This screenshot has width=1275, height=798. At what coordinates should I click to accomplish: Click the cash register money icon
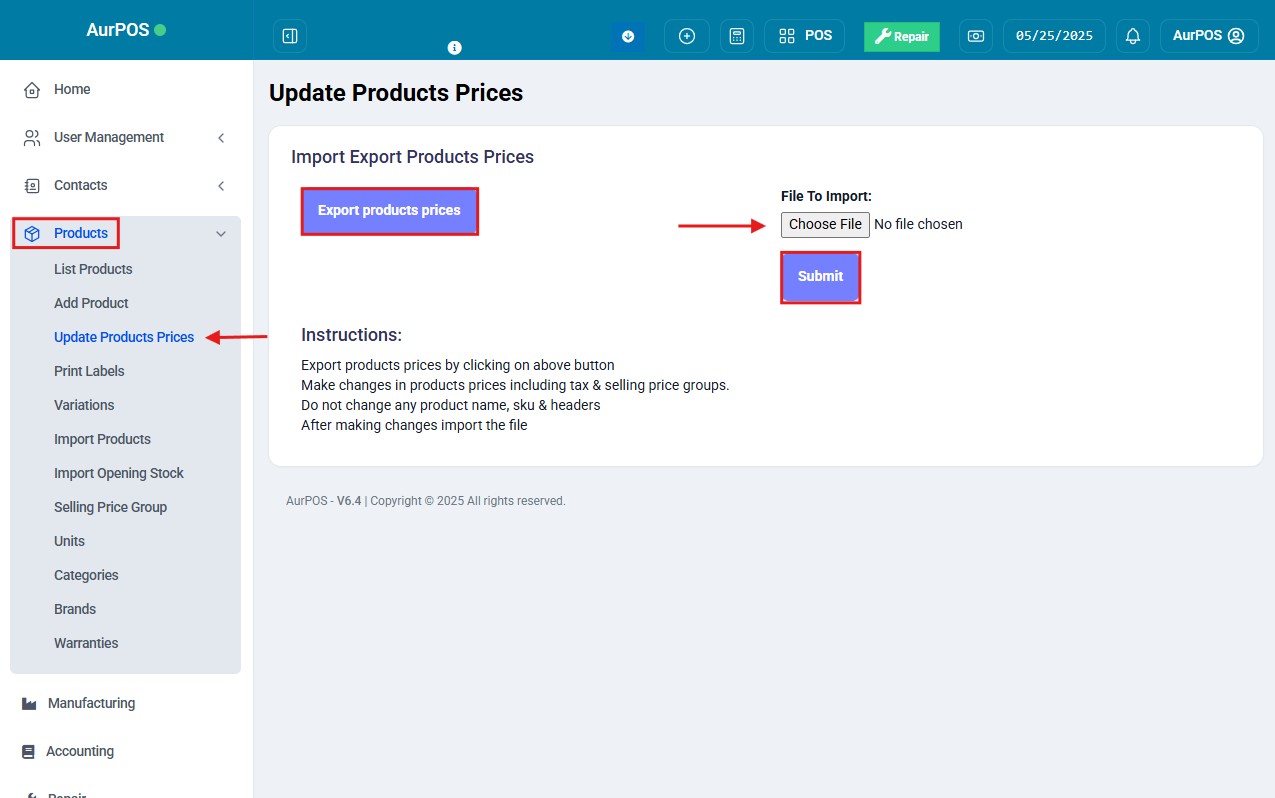(x=976, y=36)
